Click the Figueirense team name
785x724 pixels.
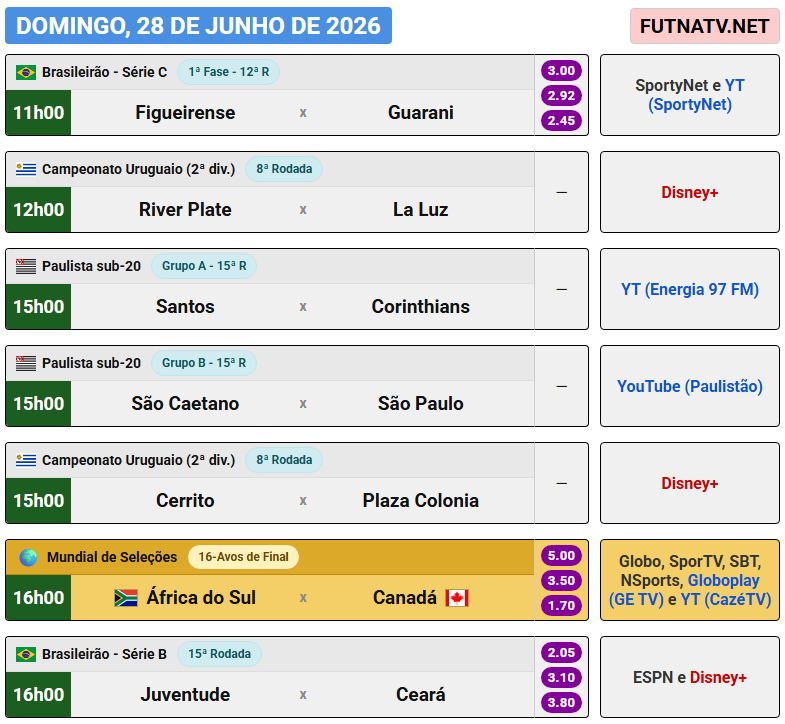[x=185, y=113]
